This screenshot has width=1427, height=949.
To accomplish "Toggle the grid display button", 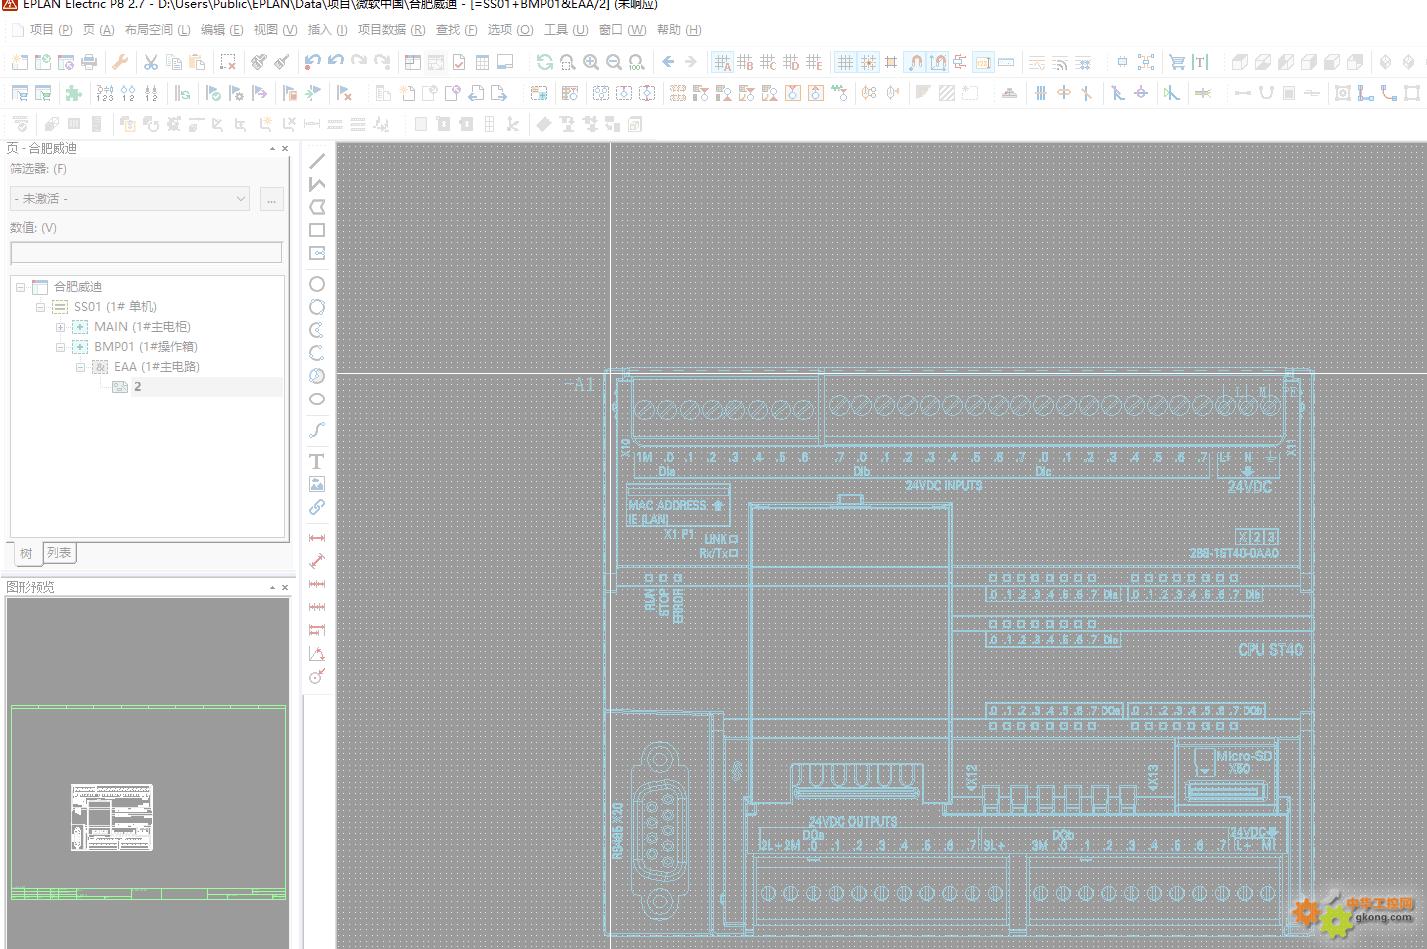I will pos(845,62).
